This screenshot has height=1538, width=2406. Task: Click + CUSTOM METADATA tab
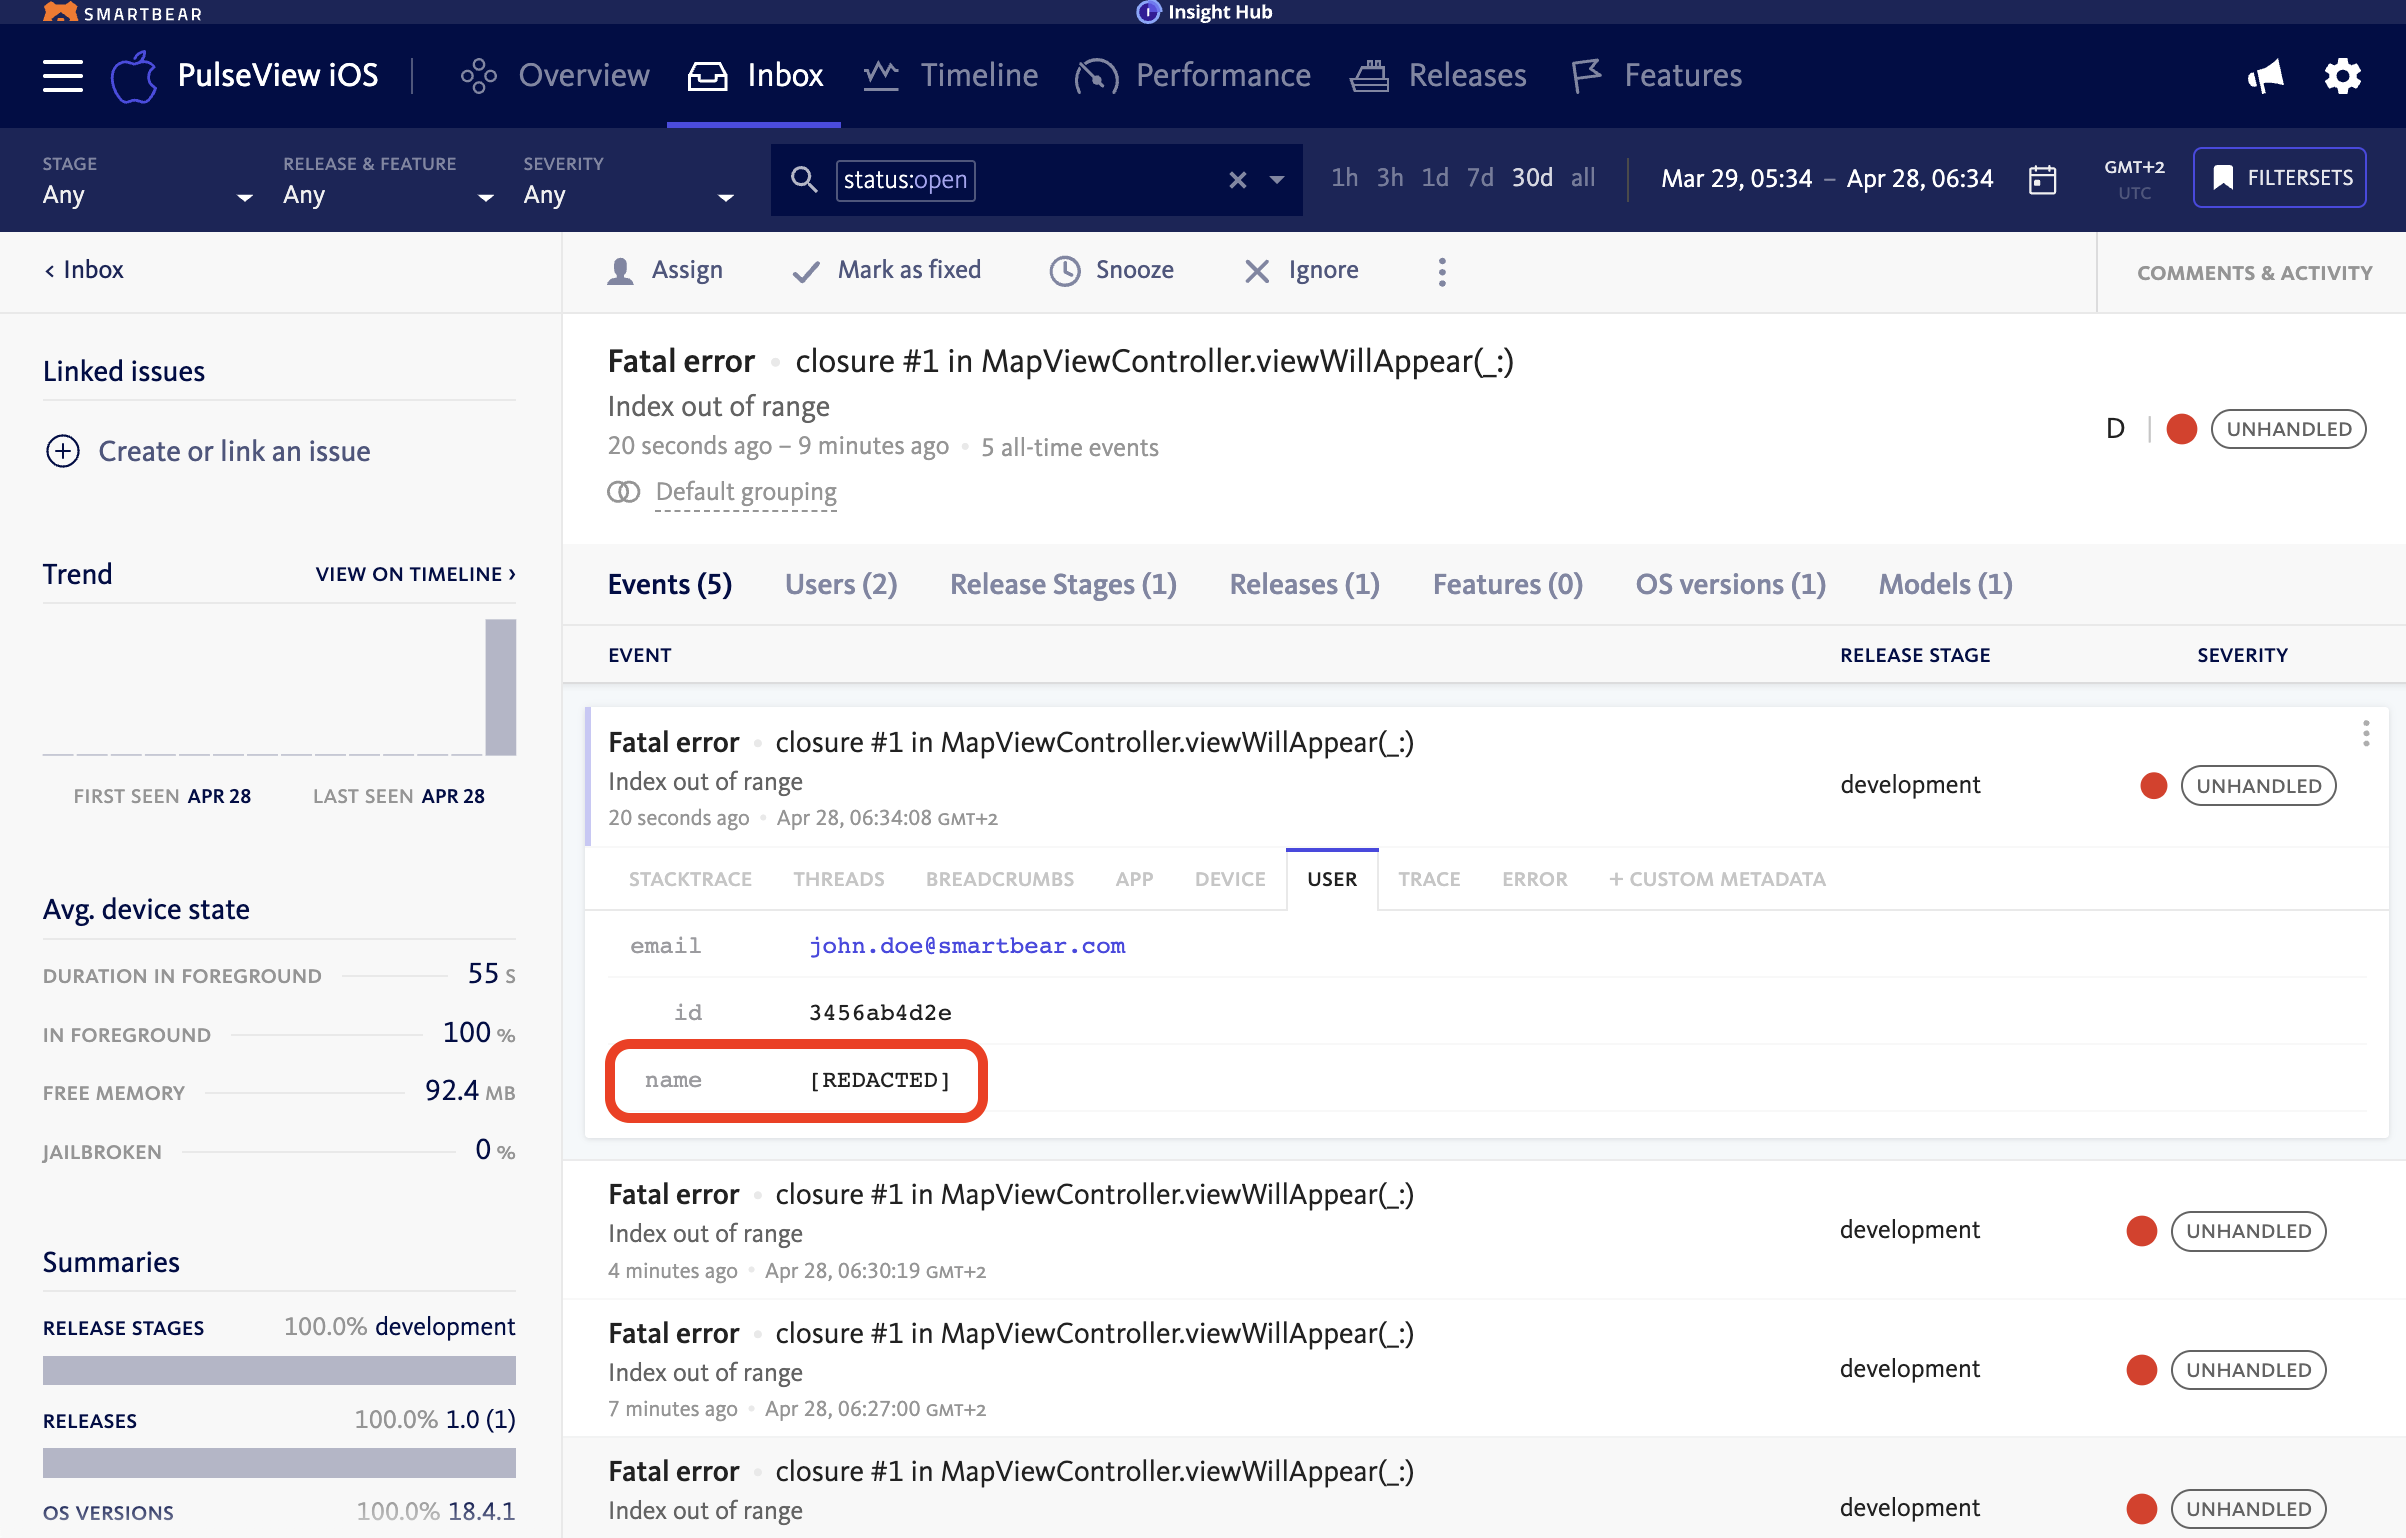[1717, 879]
